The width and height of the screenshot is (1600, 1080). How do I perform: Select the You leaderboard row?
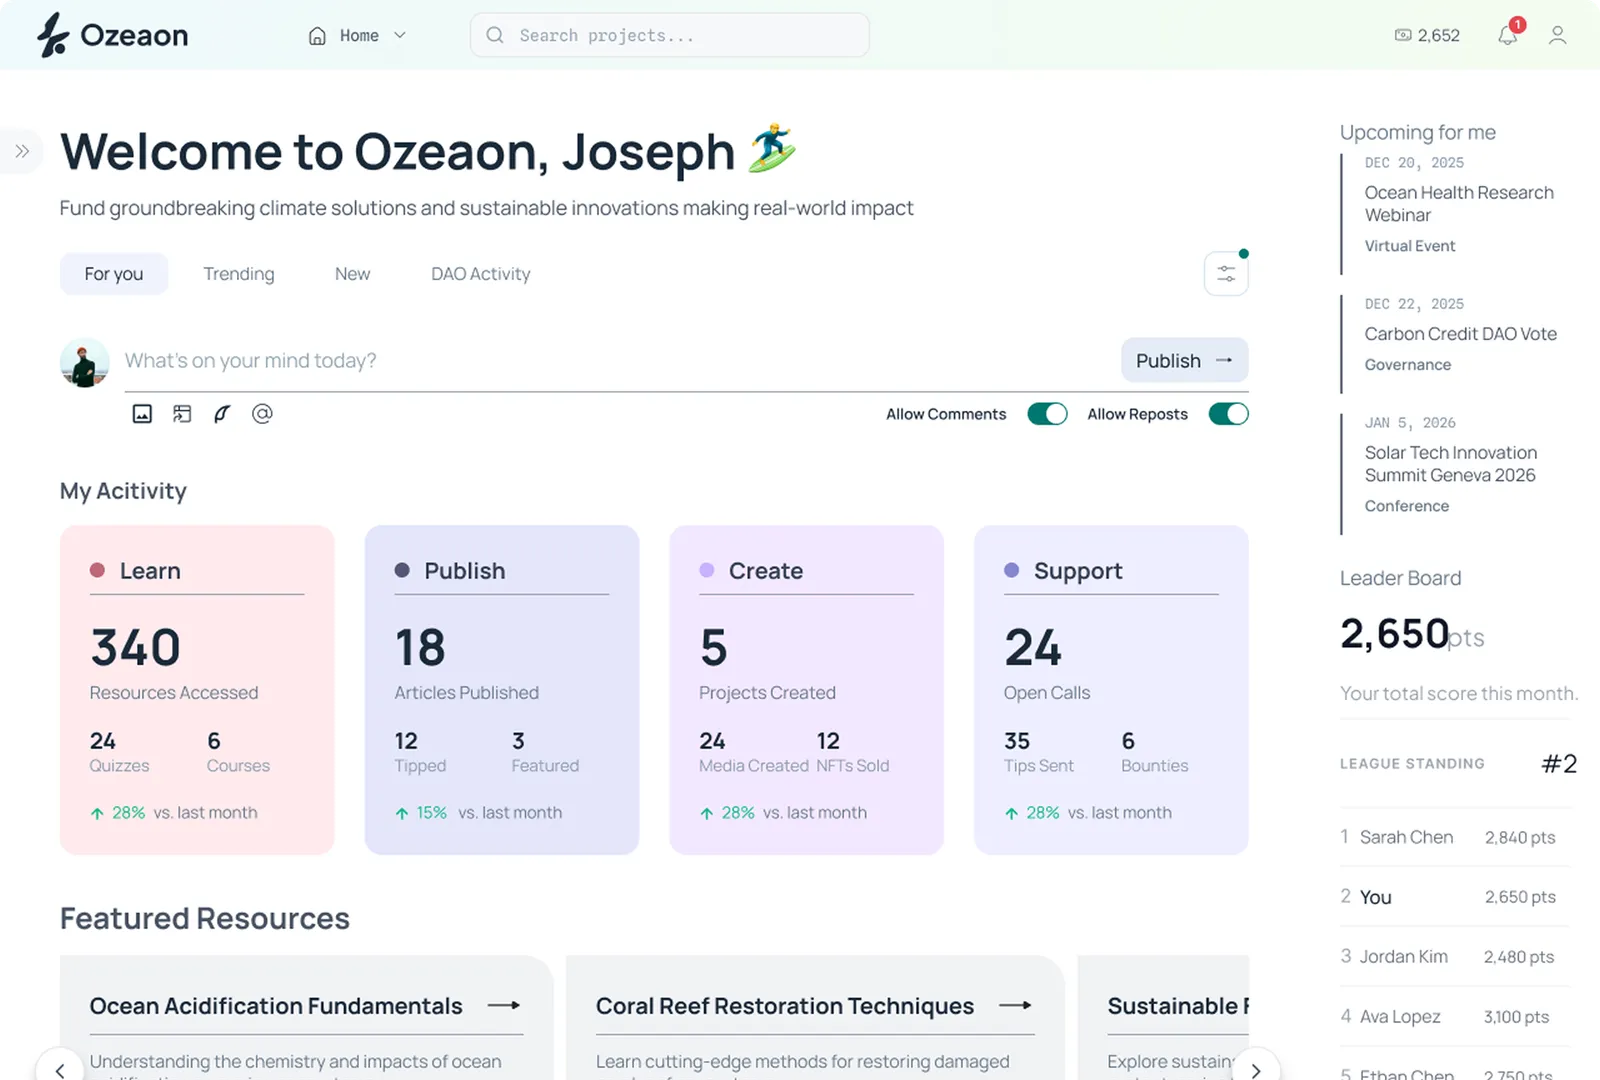tap(1455, 897)
